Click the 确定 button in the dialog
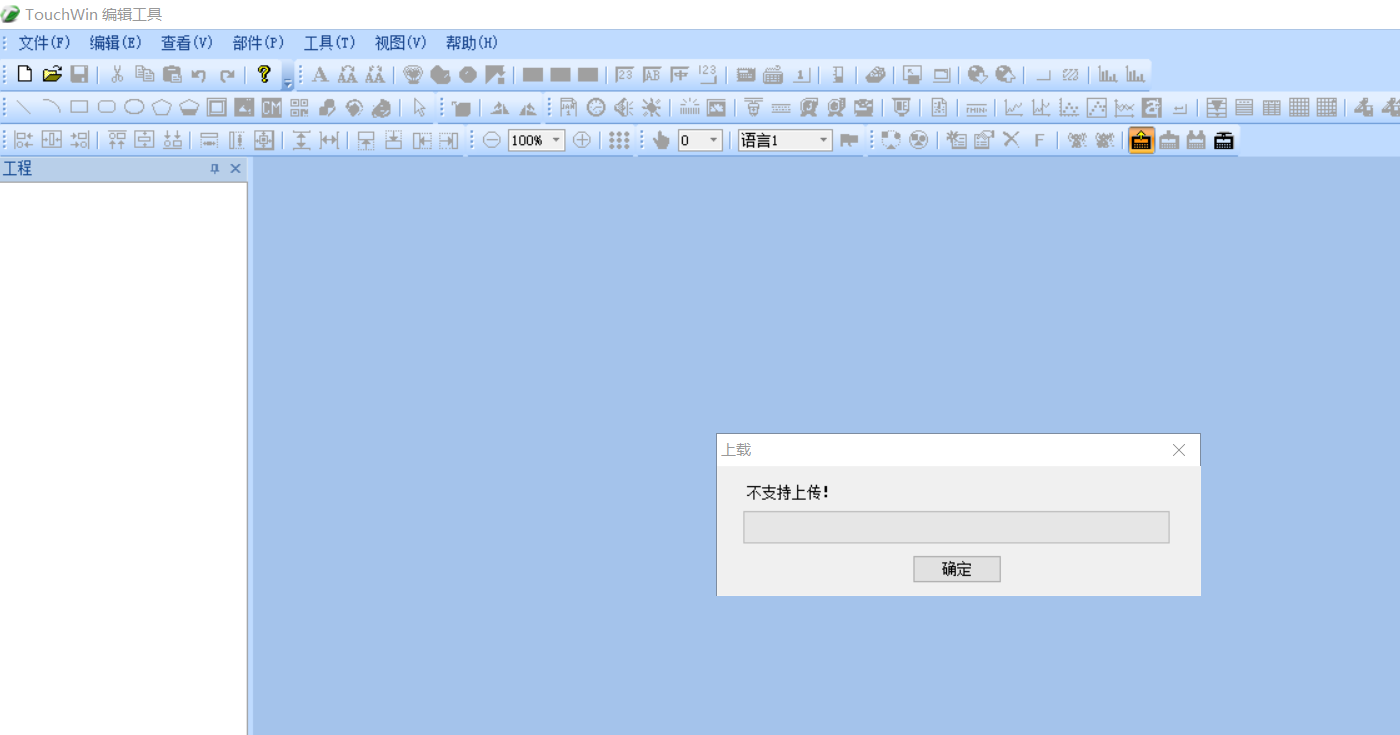1400x735 pixels. point(956,569)
